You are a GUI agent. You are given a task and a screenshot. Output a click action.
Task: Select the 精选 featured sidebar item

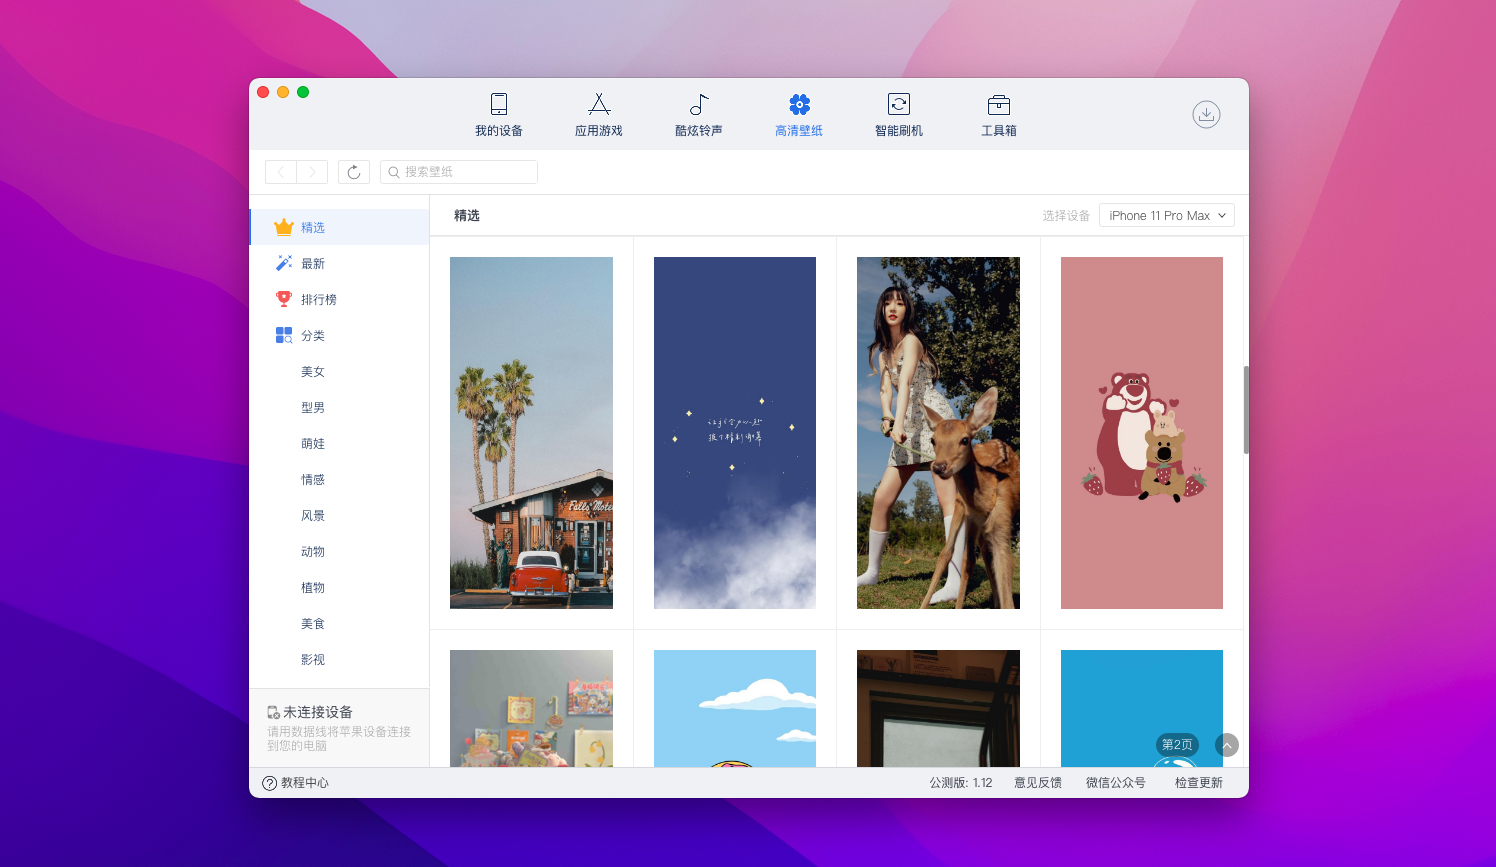point(312,228)
